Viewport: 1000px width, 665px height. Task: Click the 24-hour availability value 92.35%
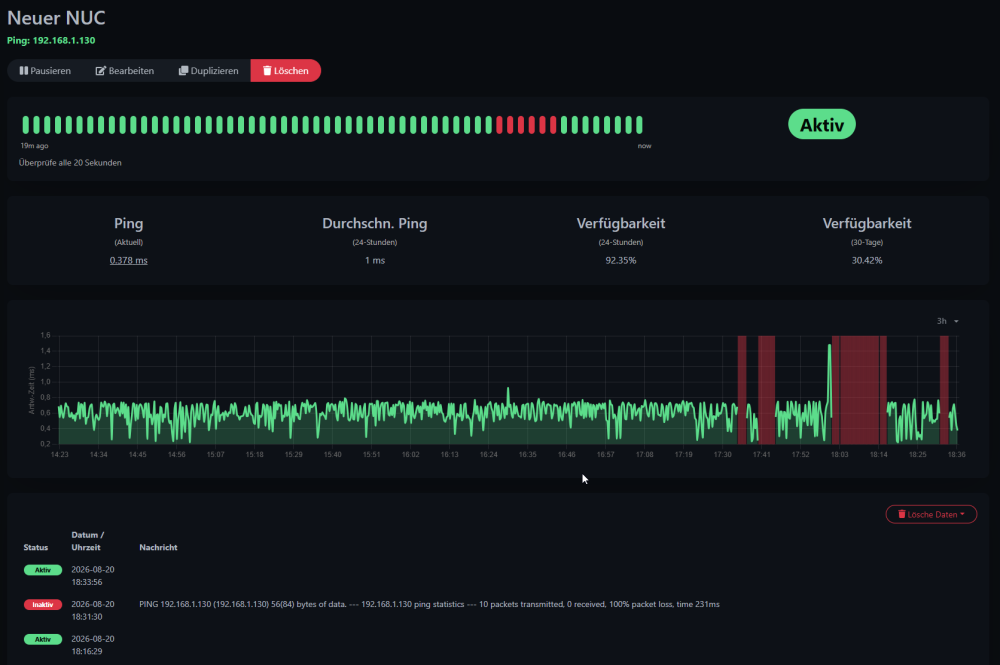point(621,260)
